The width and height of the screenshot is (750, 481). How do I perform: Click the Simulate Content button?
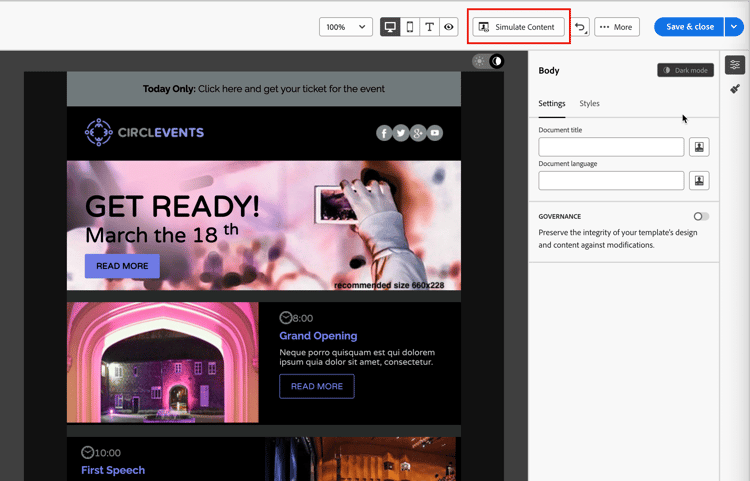coord(518,27)
